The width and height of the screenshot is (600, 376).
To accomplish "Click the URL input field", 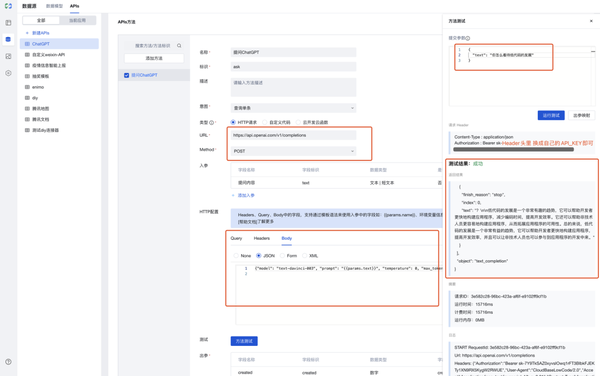I will click(293, 135).
